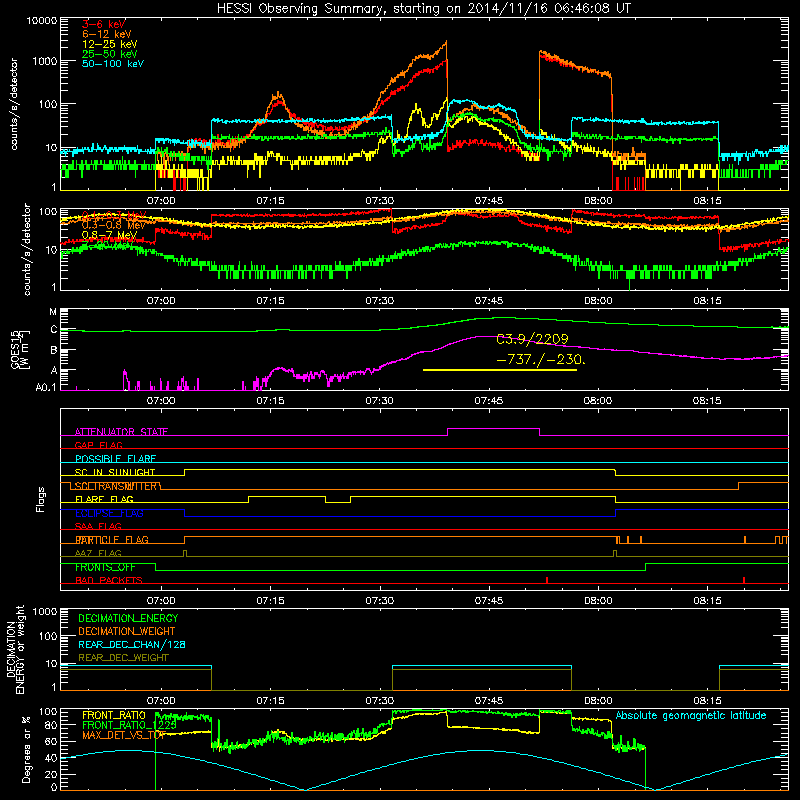The image size is (800, 800).
Task: Click the 10000 tick label on top panel
Action: (x=42, y=21)
